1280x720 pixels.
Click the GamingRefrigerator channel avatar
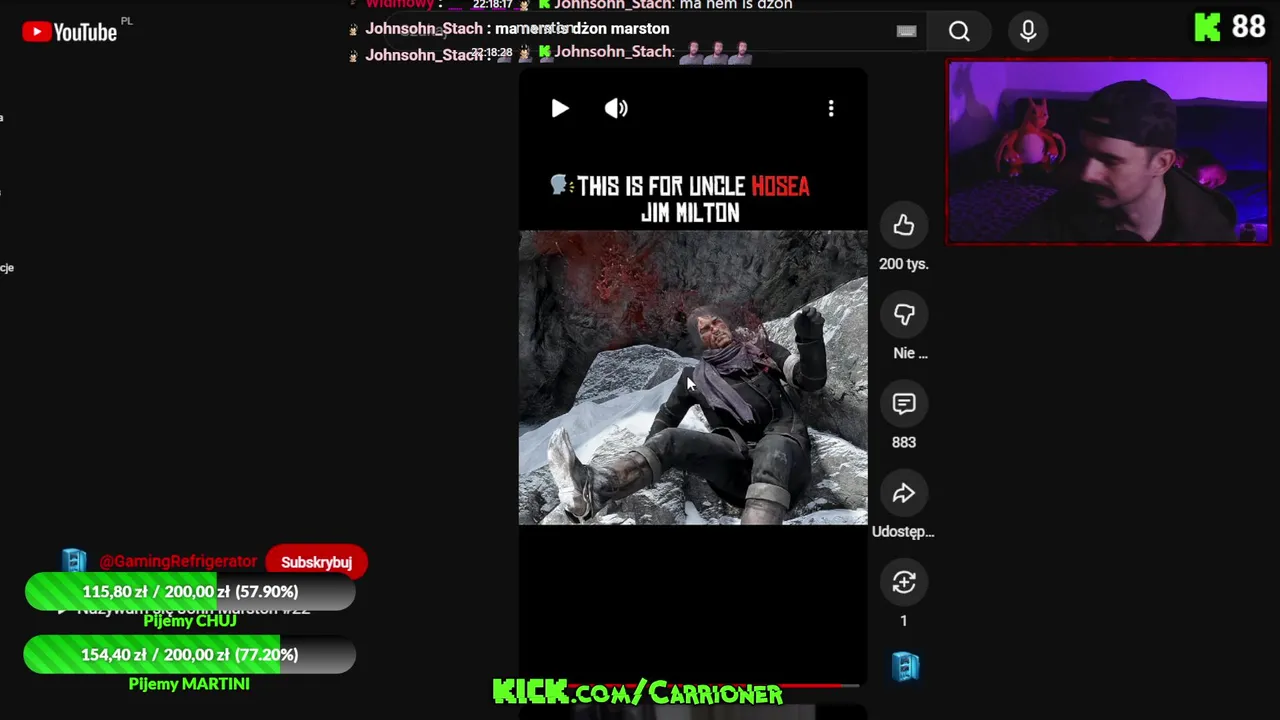pos(74,560)
